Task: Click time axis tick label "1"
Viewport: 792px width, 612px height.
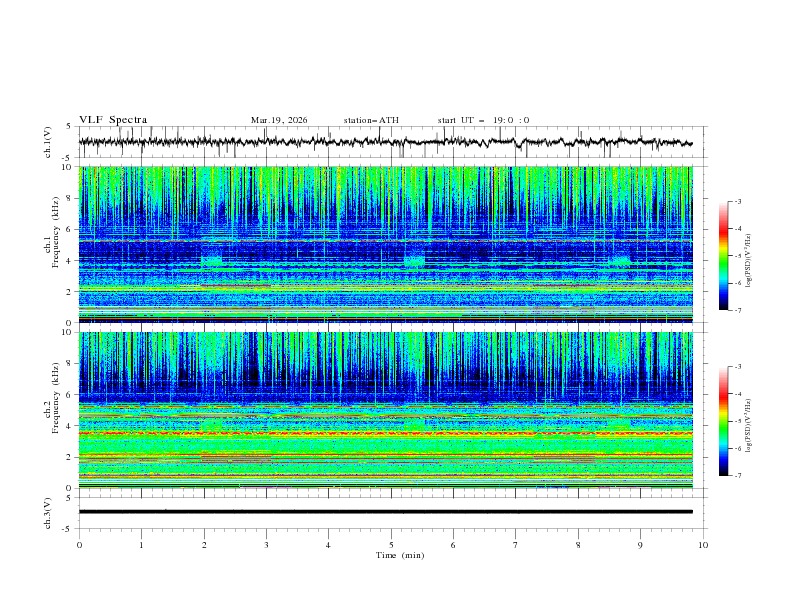Action: (142, 545)
